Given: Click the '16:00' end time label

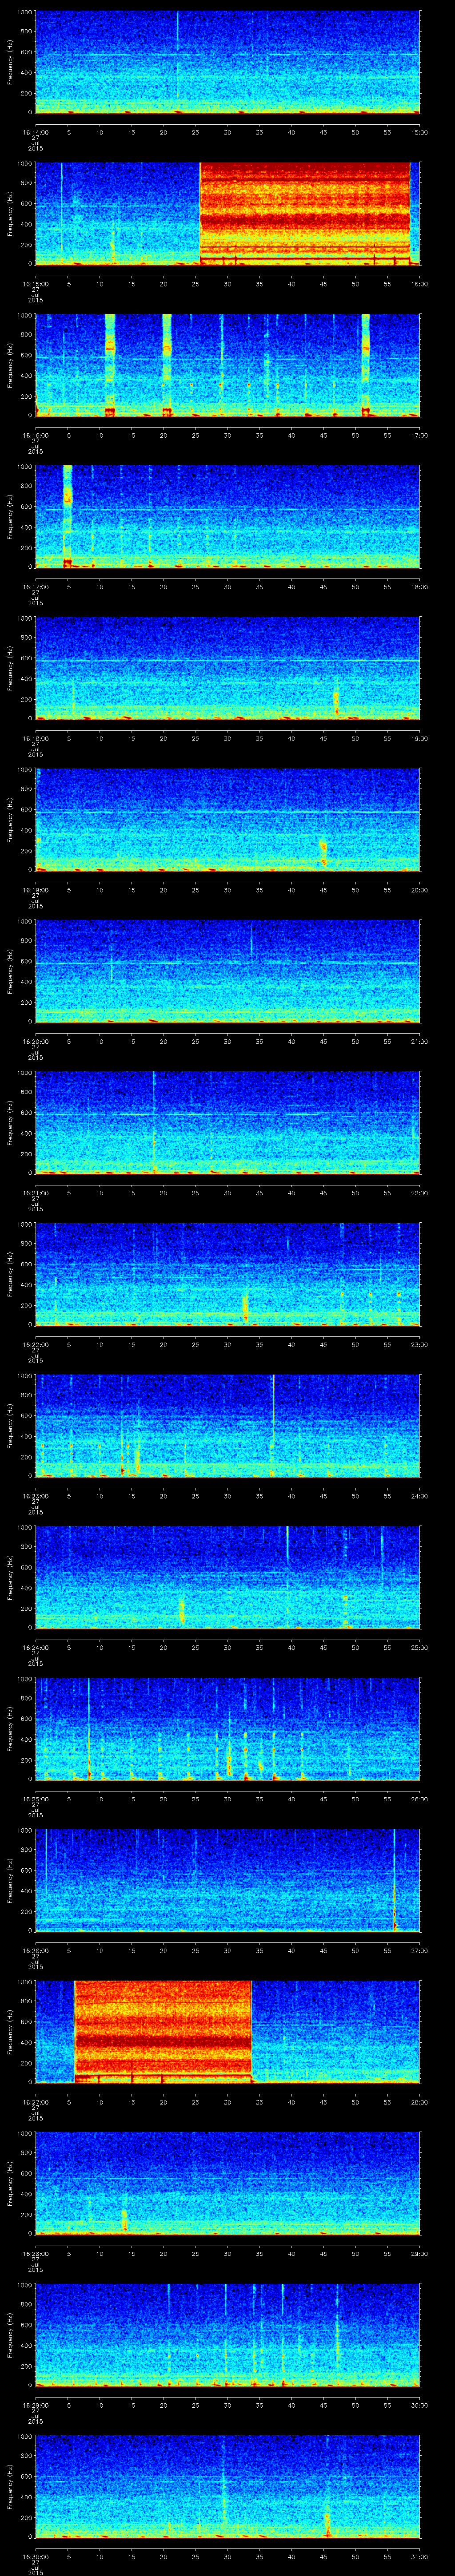Looking at the screenshot, I should [419, 284].
